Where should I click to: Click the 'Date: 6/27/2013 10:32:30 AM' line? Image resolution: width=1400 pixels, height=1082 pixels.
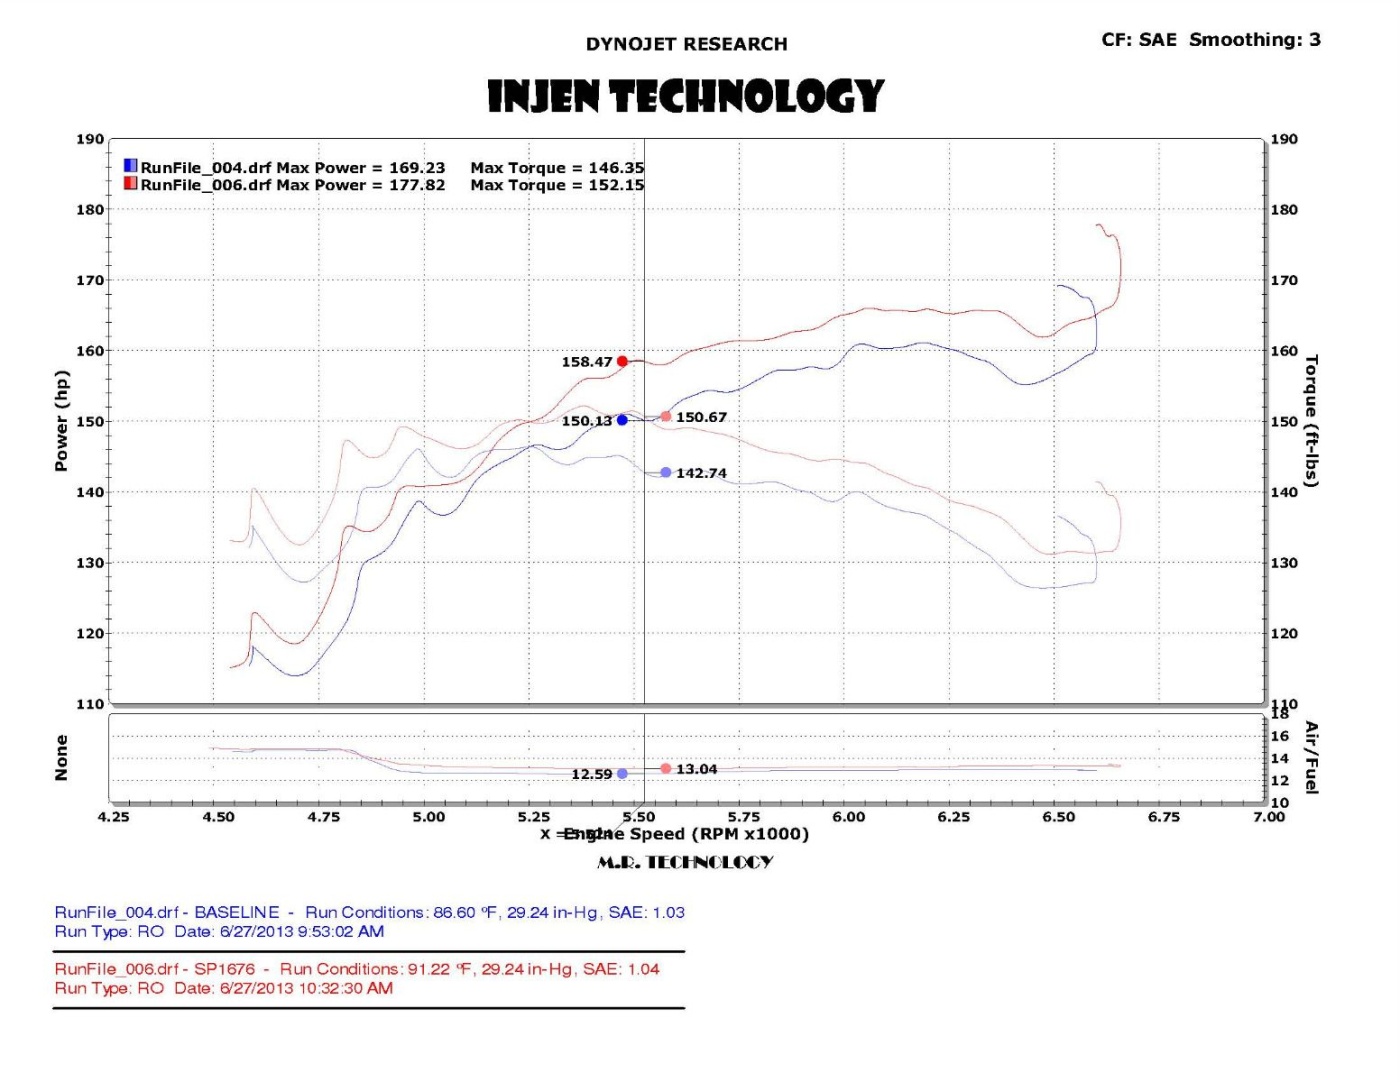pyautogui.click(x=284, y=988)
